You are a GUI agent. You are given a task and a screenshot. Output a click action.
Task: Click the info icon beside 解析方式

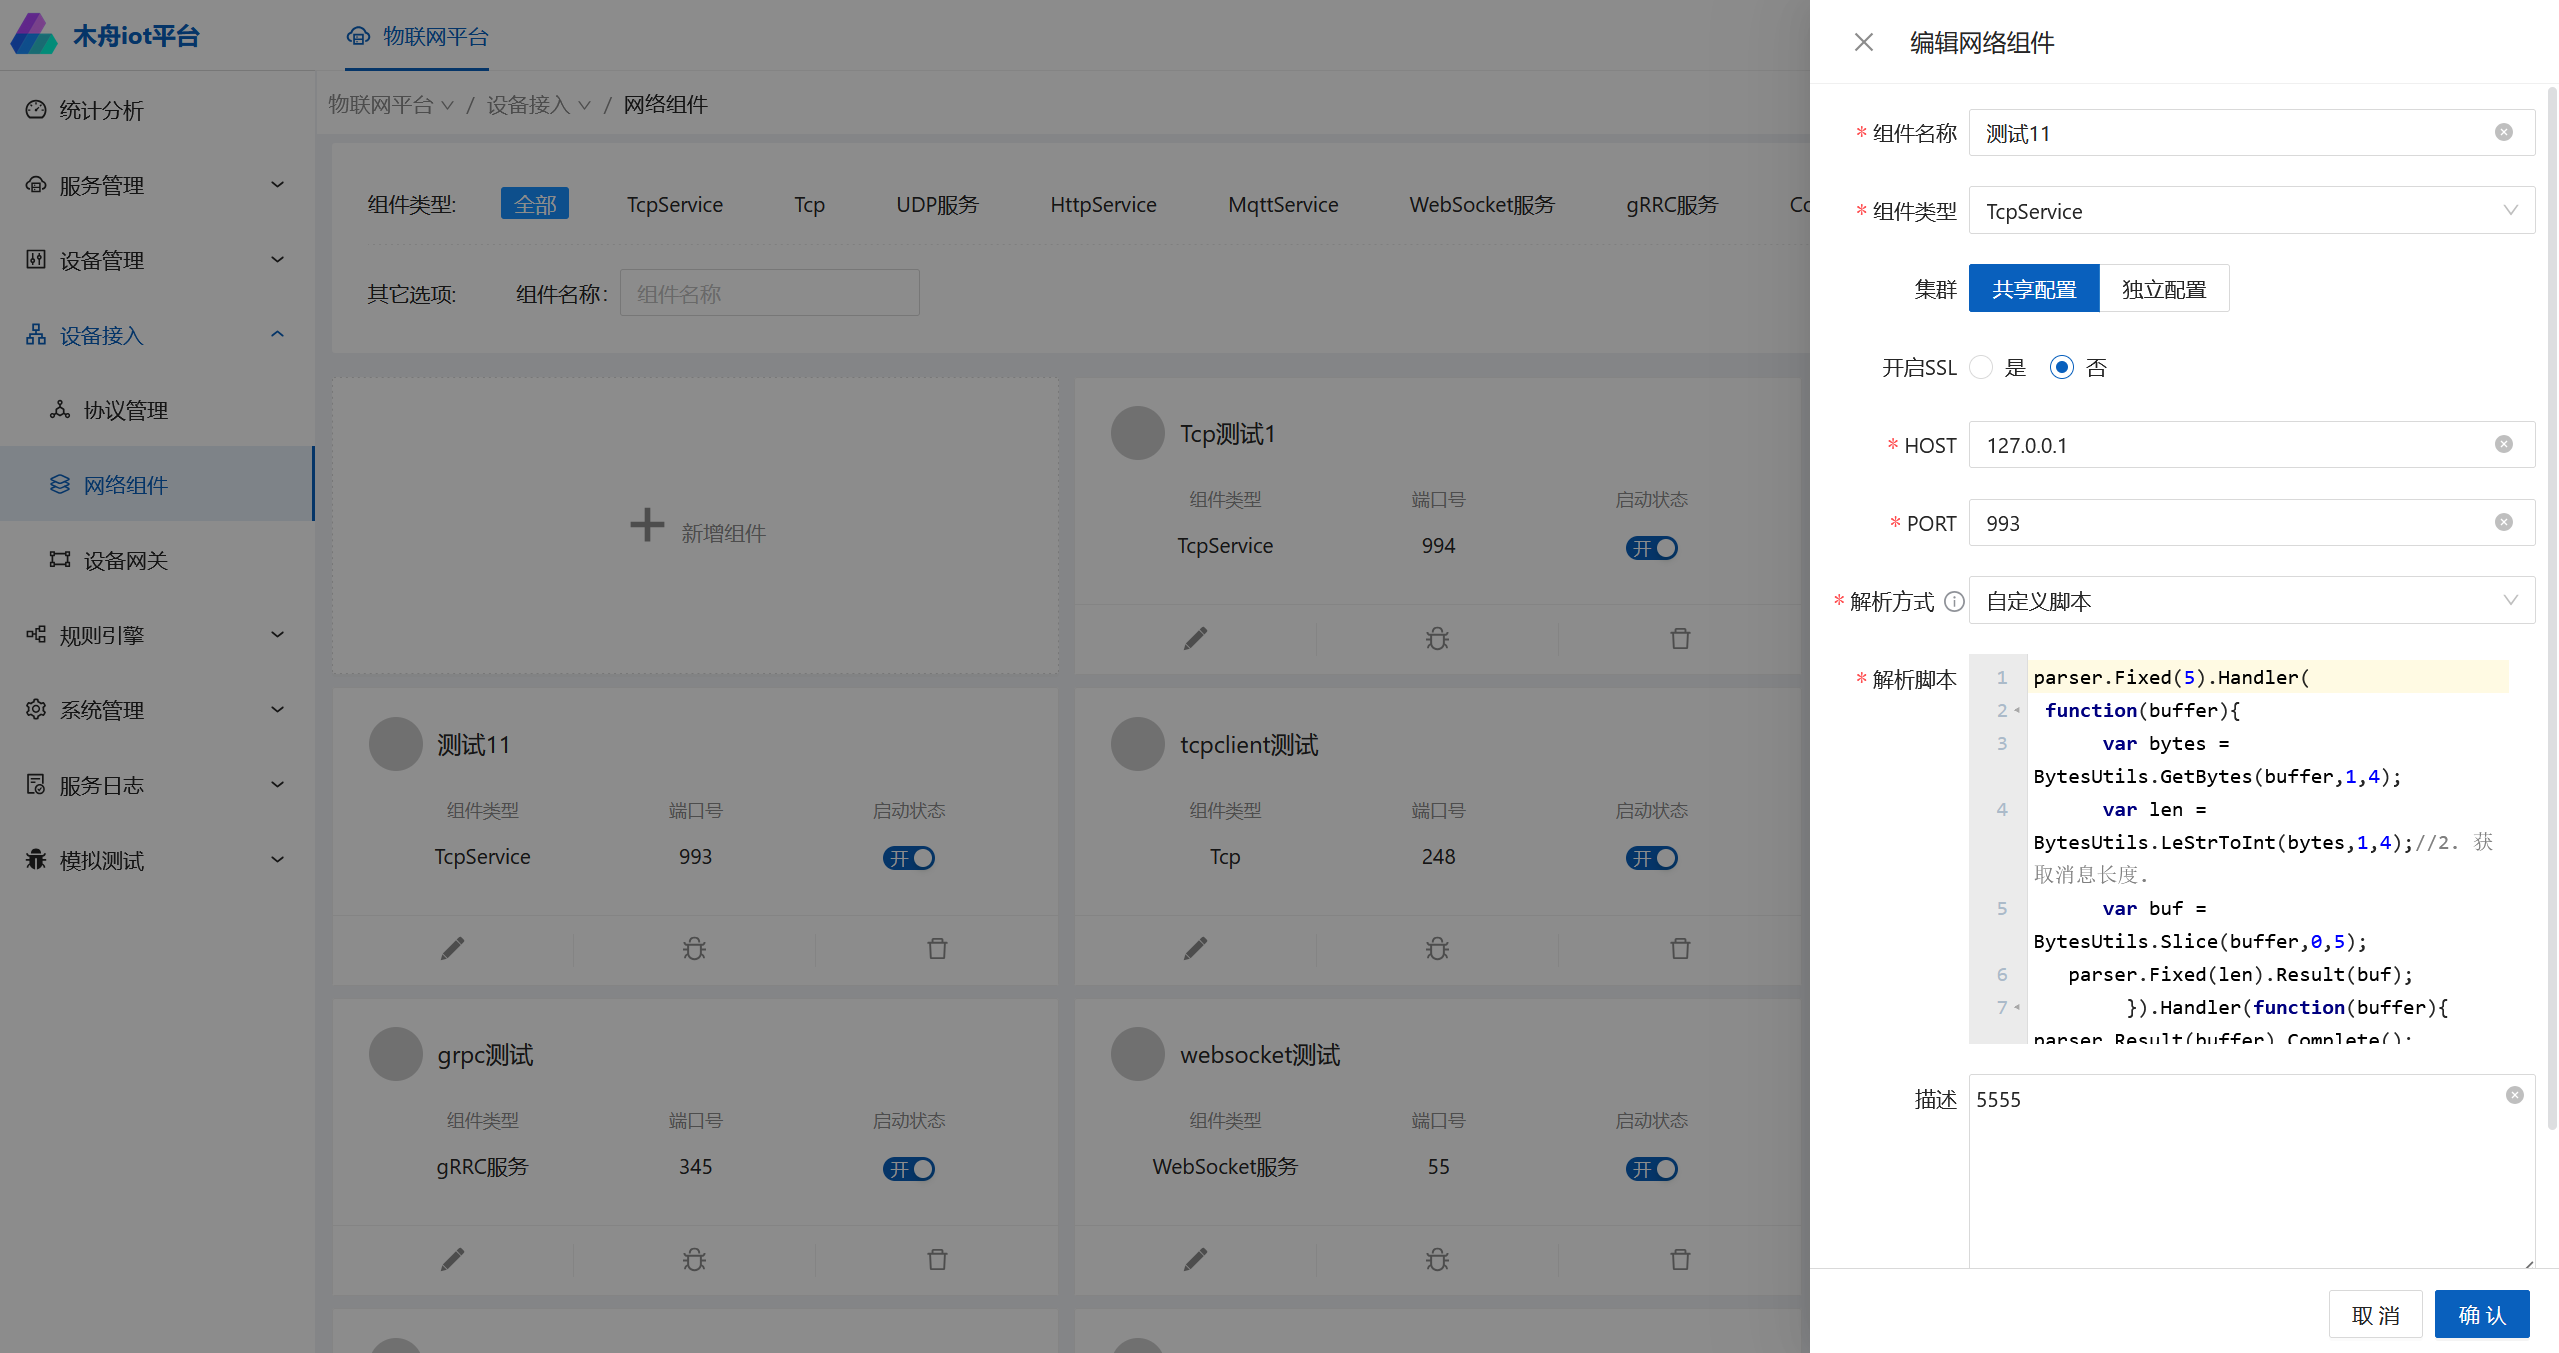(x=1953, y=601)
